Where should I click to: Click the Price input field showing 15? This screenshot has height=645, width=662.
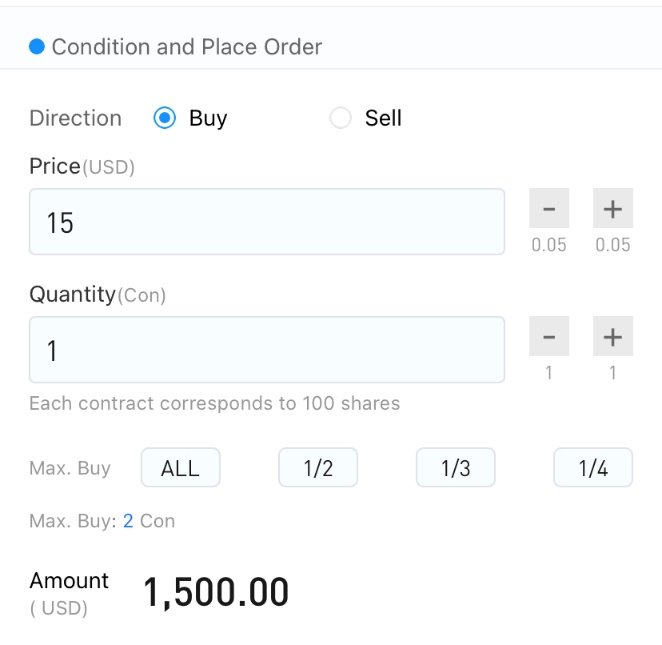pos(267,222)
